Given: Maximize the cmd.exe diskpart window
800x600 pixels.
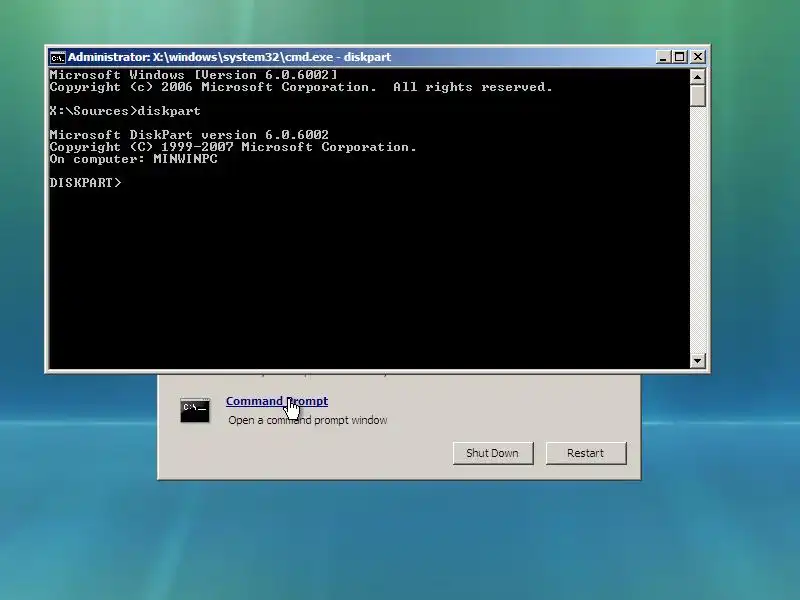Looking at the screenshot, I should pyautogui.click(x=680, y=57).
